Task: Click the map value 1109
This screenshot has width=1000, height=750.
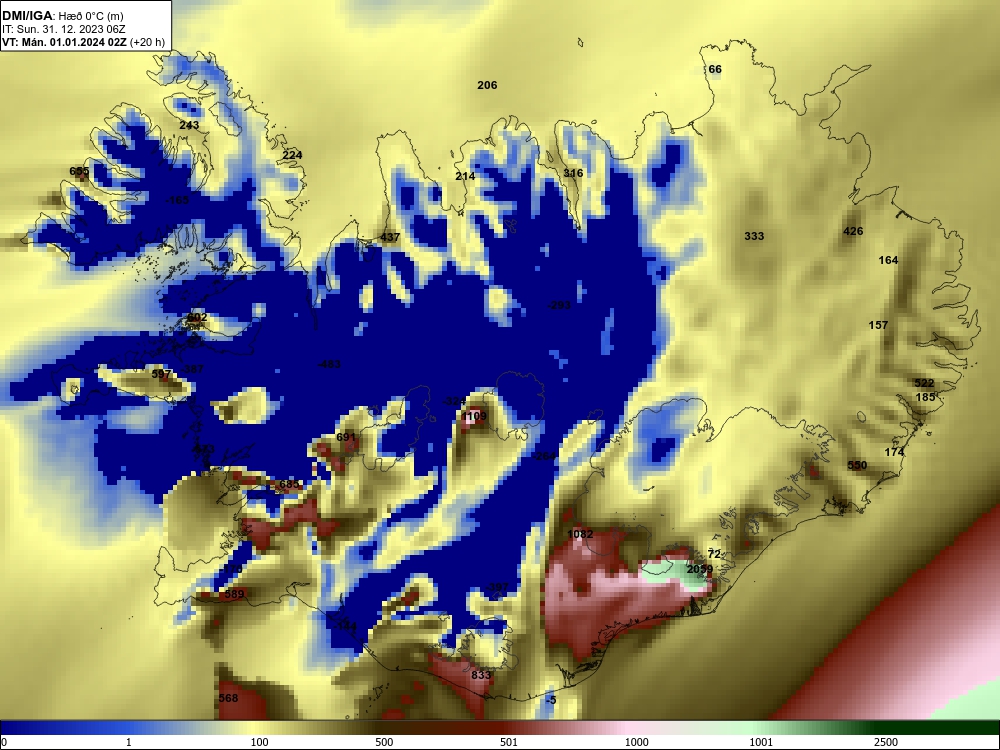Action: [x=474, y=416]
